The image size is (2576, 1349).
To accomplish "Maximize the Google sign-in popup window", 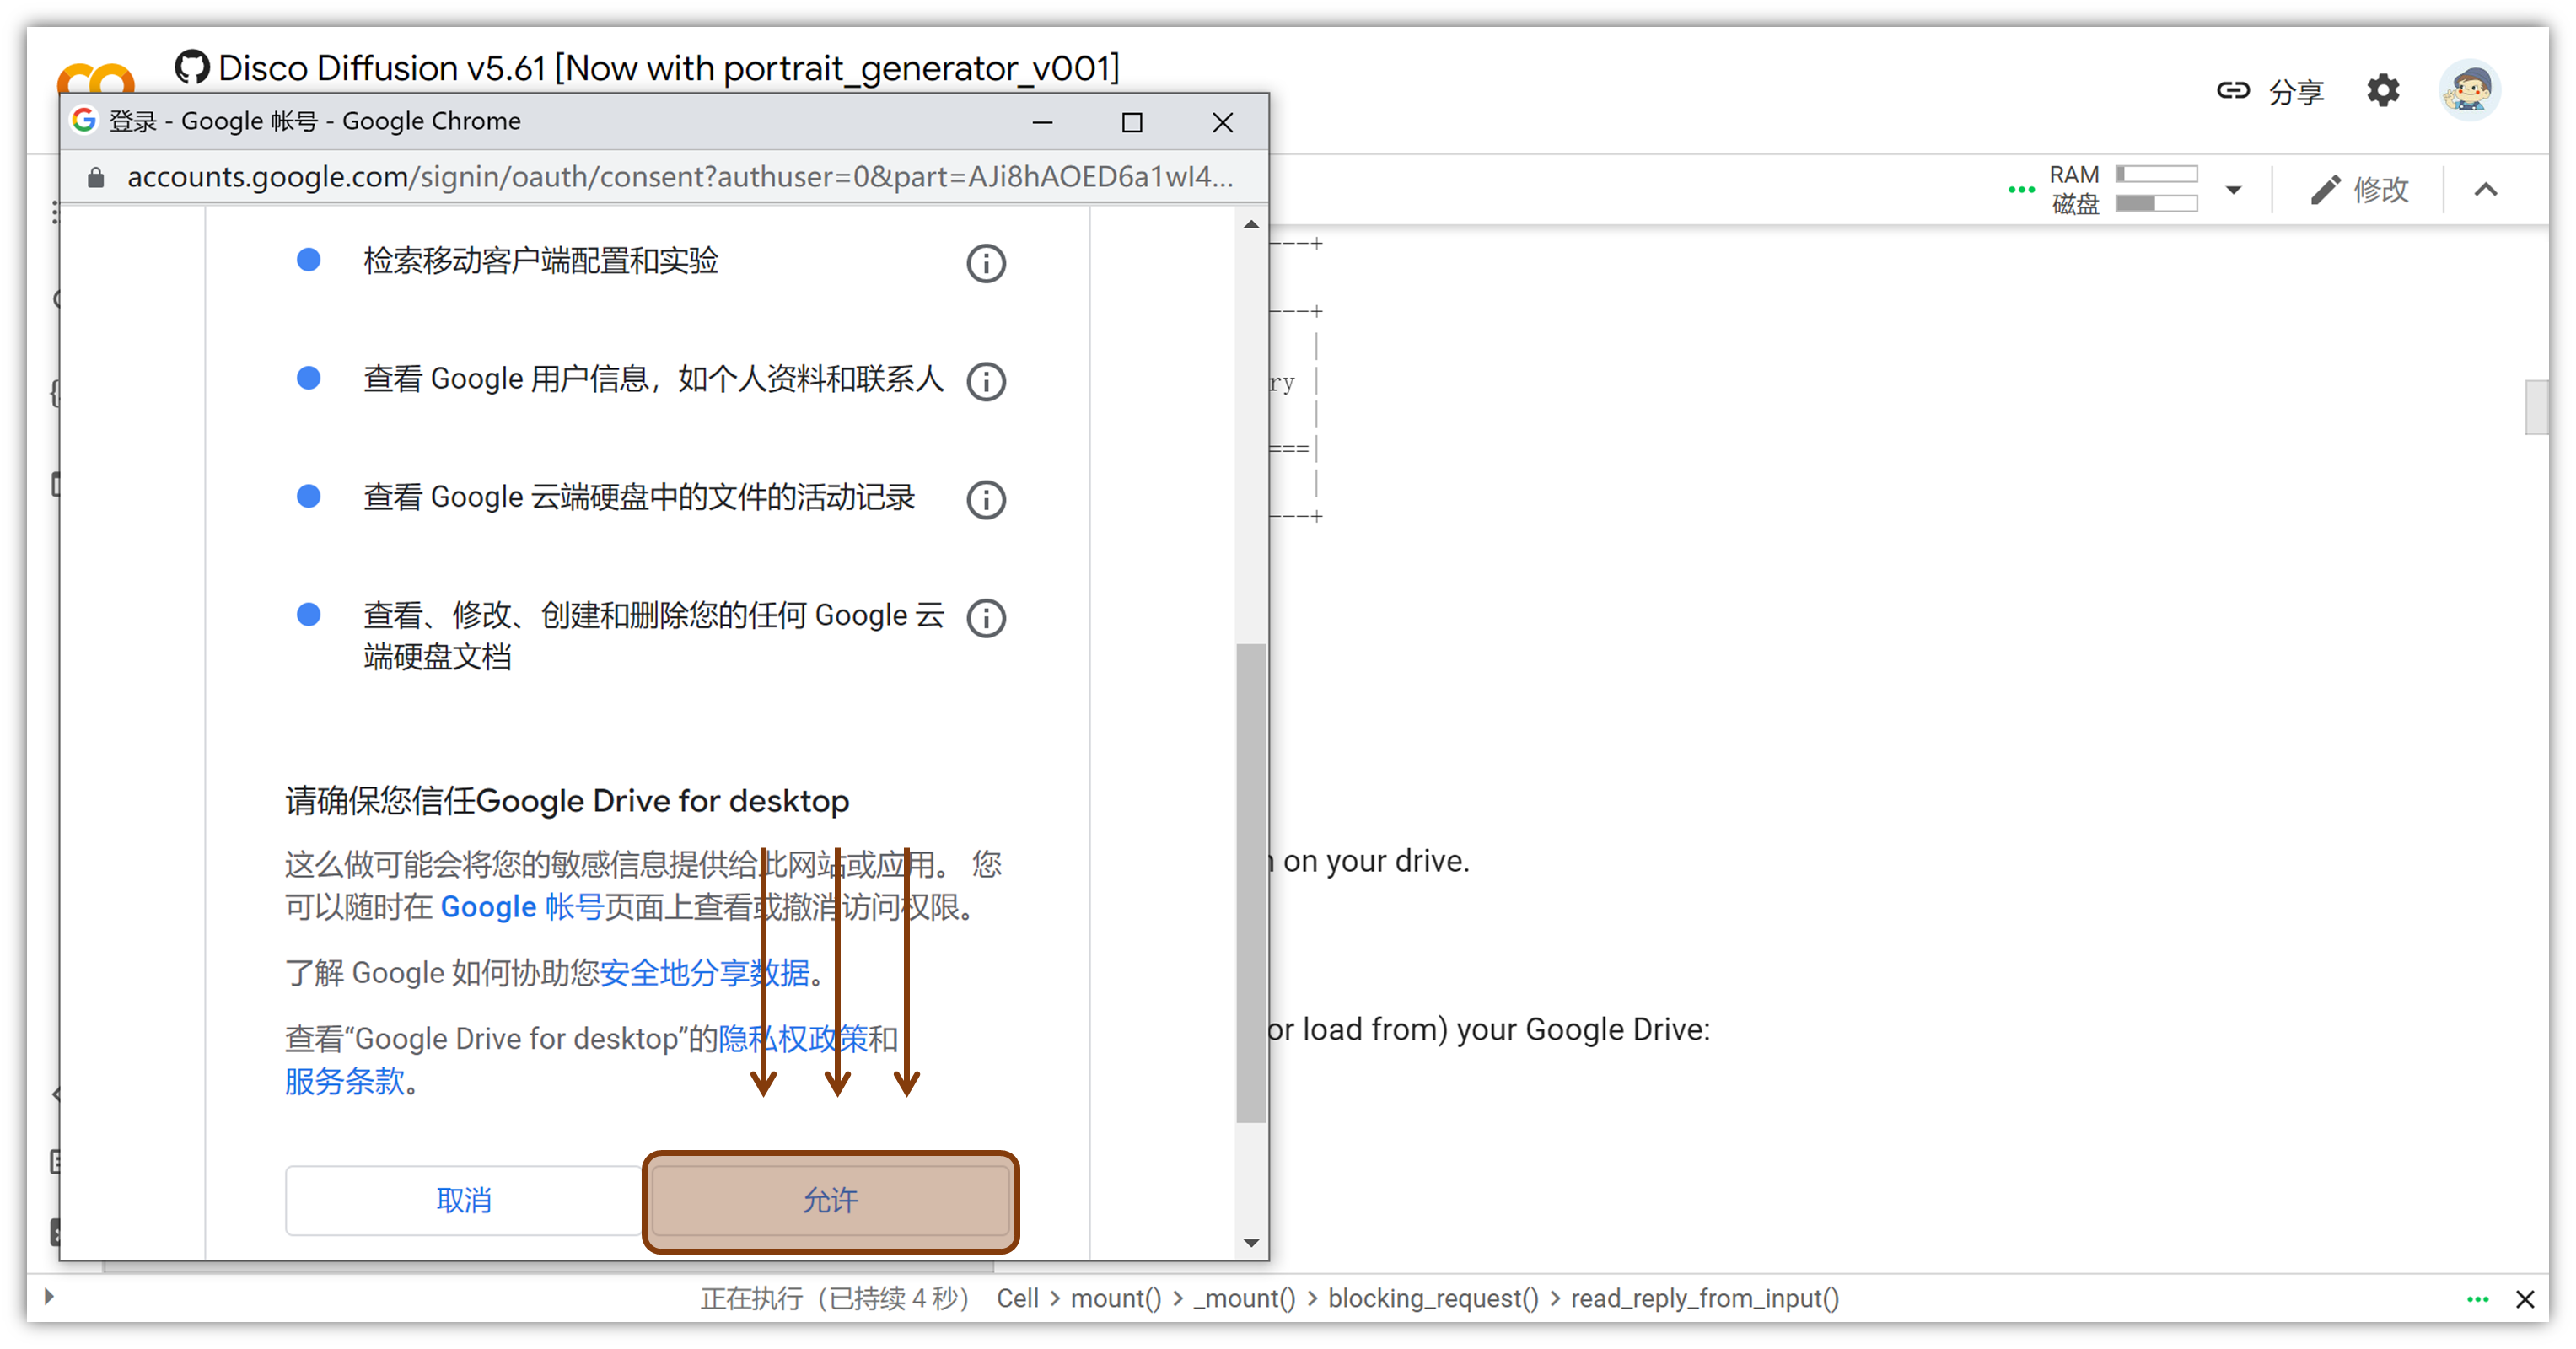I will 1132,122.
